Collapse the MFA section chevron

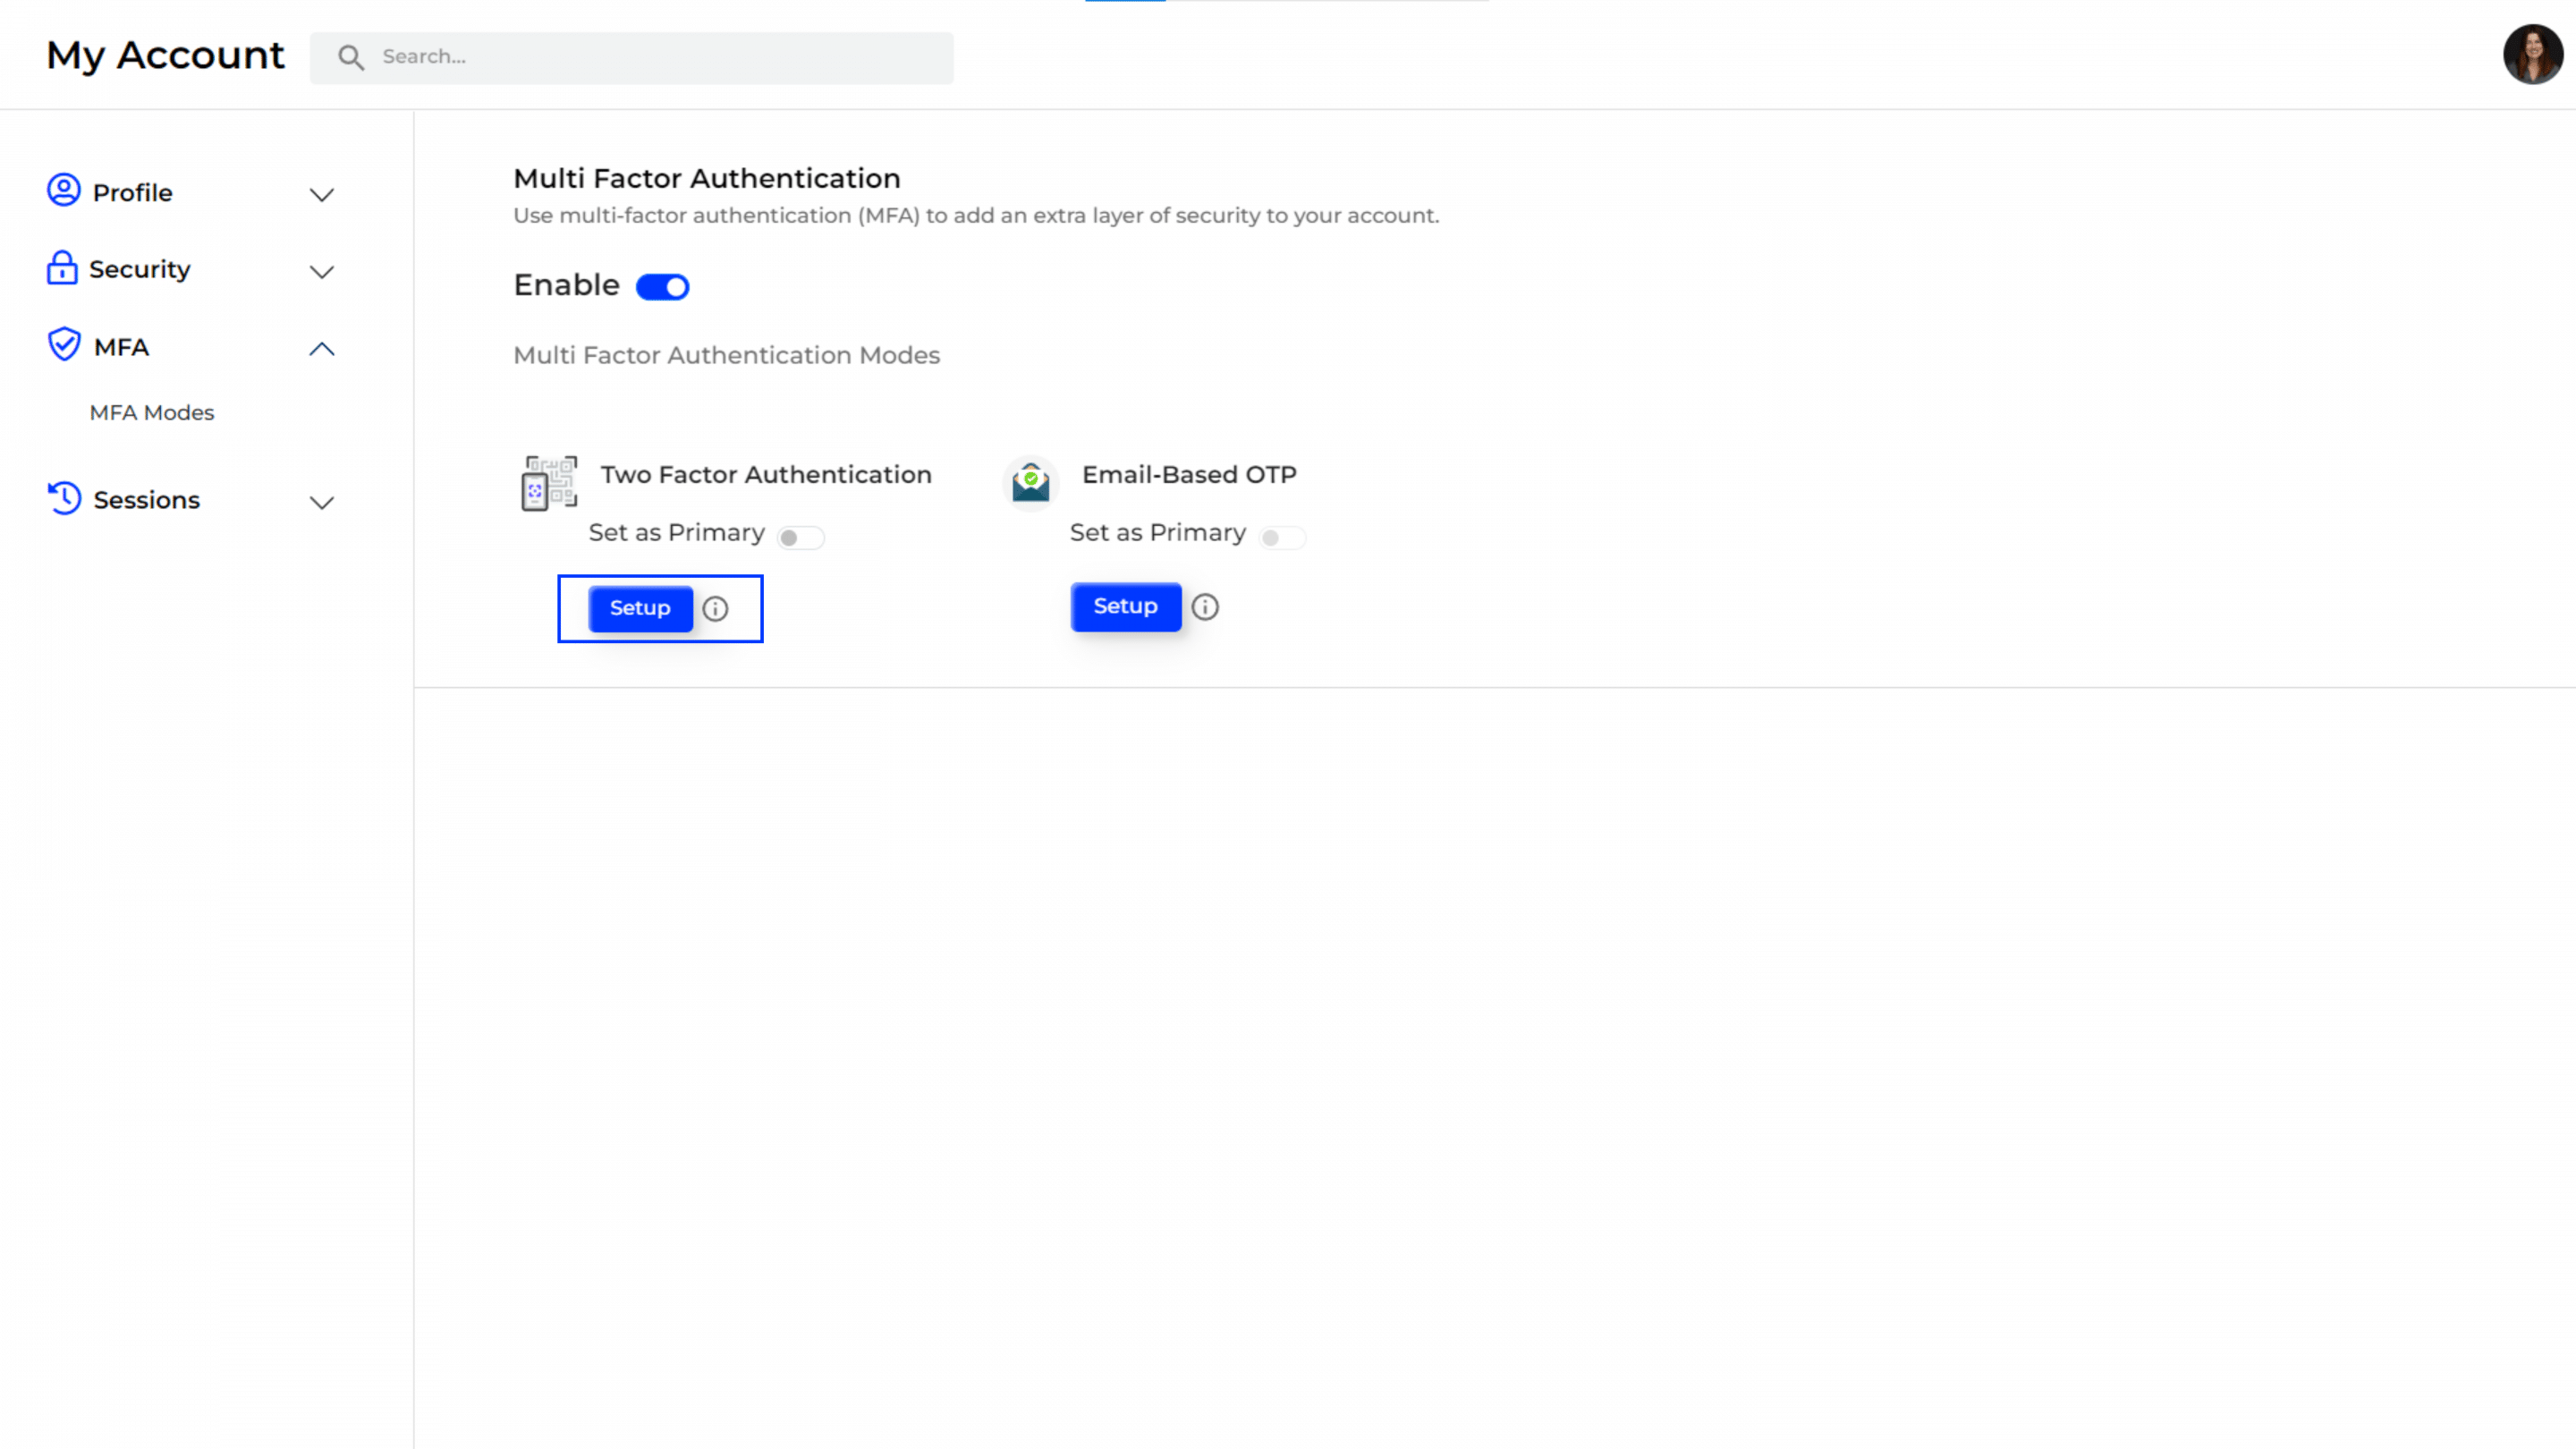coord(322,349)
